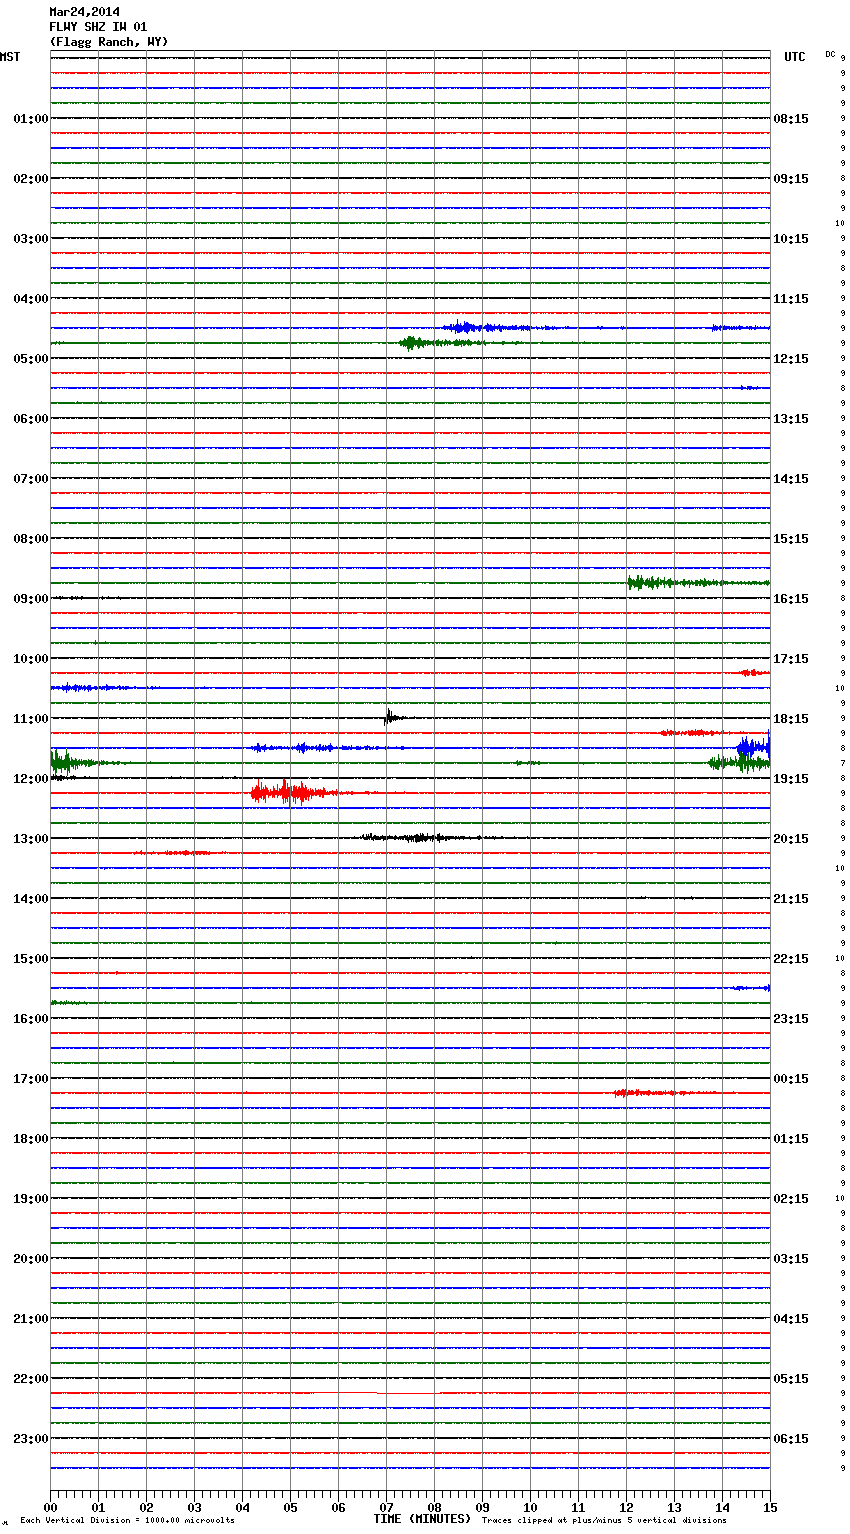Click the 09:15 UTC time label
This screenshot has height=1534, width=850.
click(791, 179)
